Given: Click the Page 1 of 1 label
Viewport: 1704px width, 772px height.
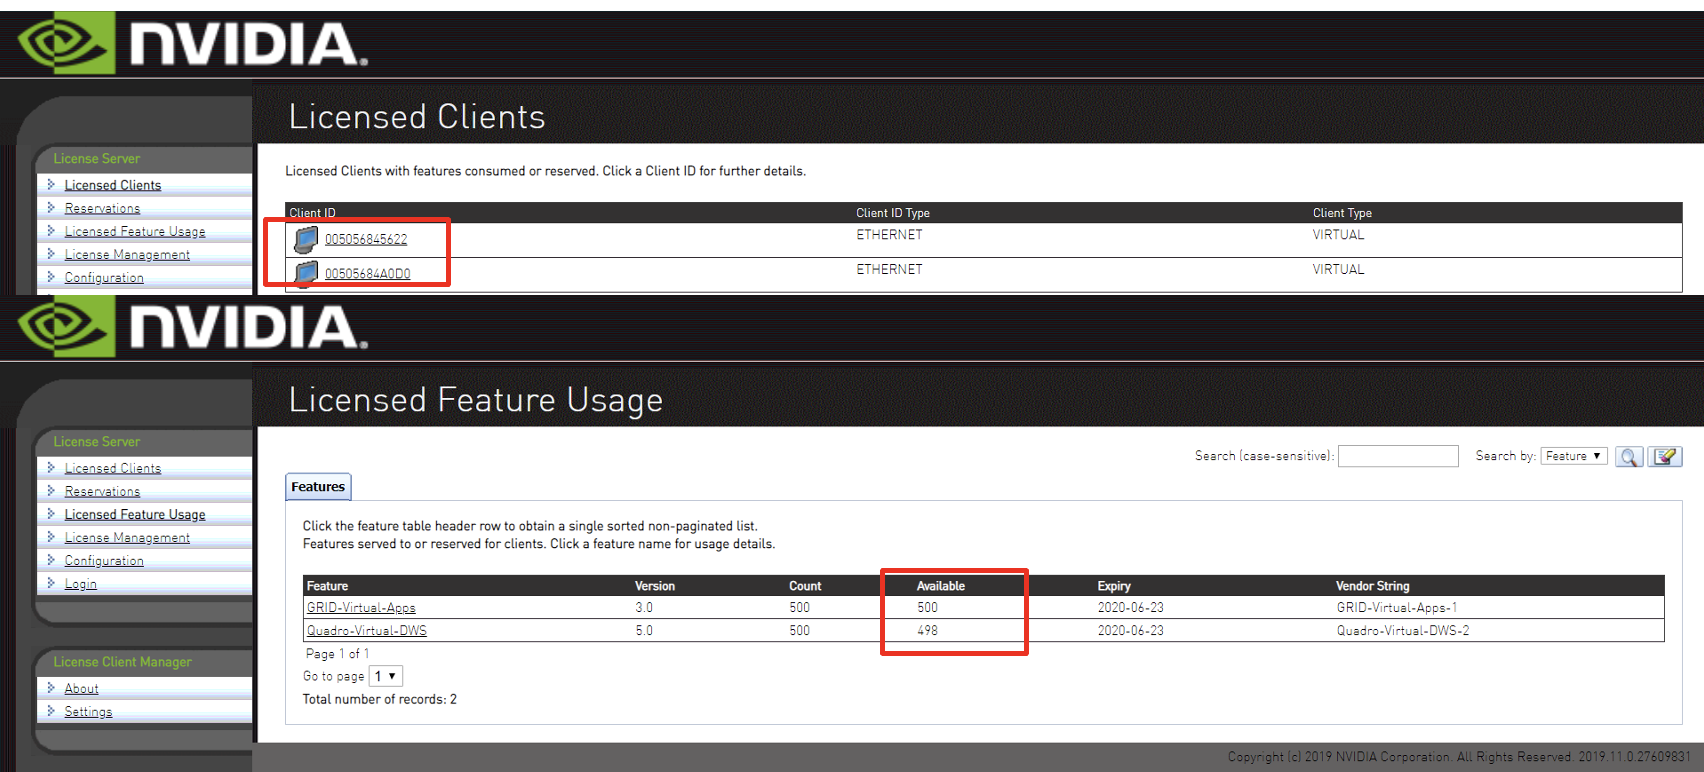Looking at the screenshot, I should coord(337,654).
